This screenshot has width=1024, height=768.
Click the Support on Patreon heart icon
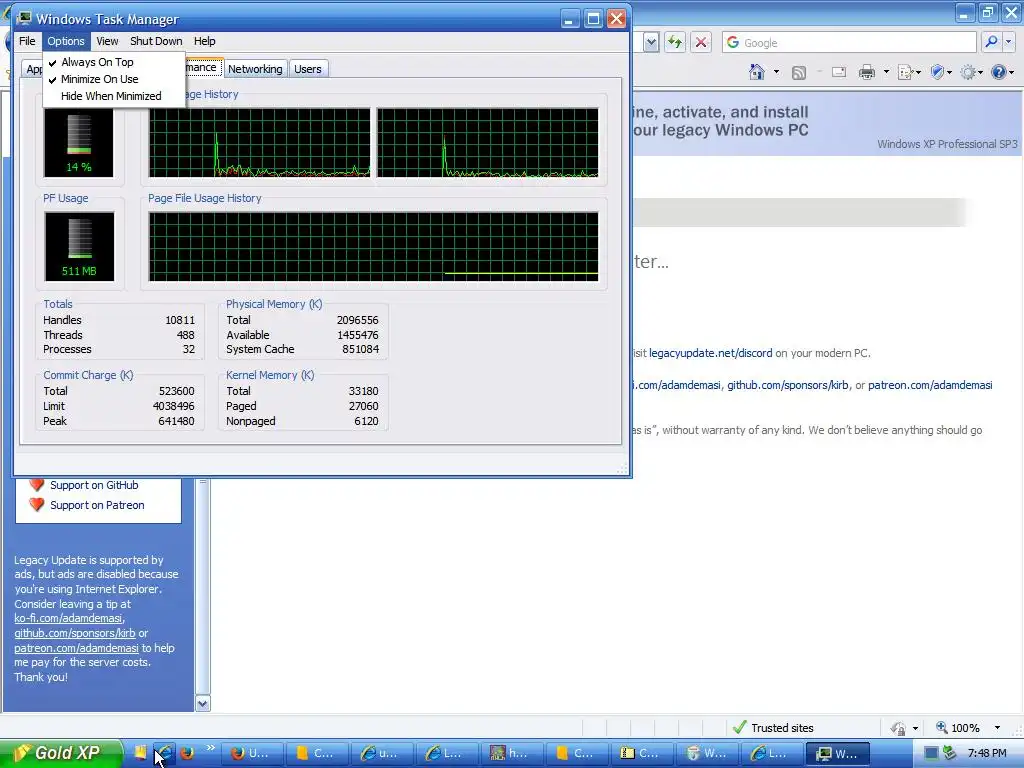[37, 504]
